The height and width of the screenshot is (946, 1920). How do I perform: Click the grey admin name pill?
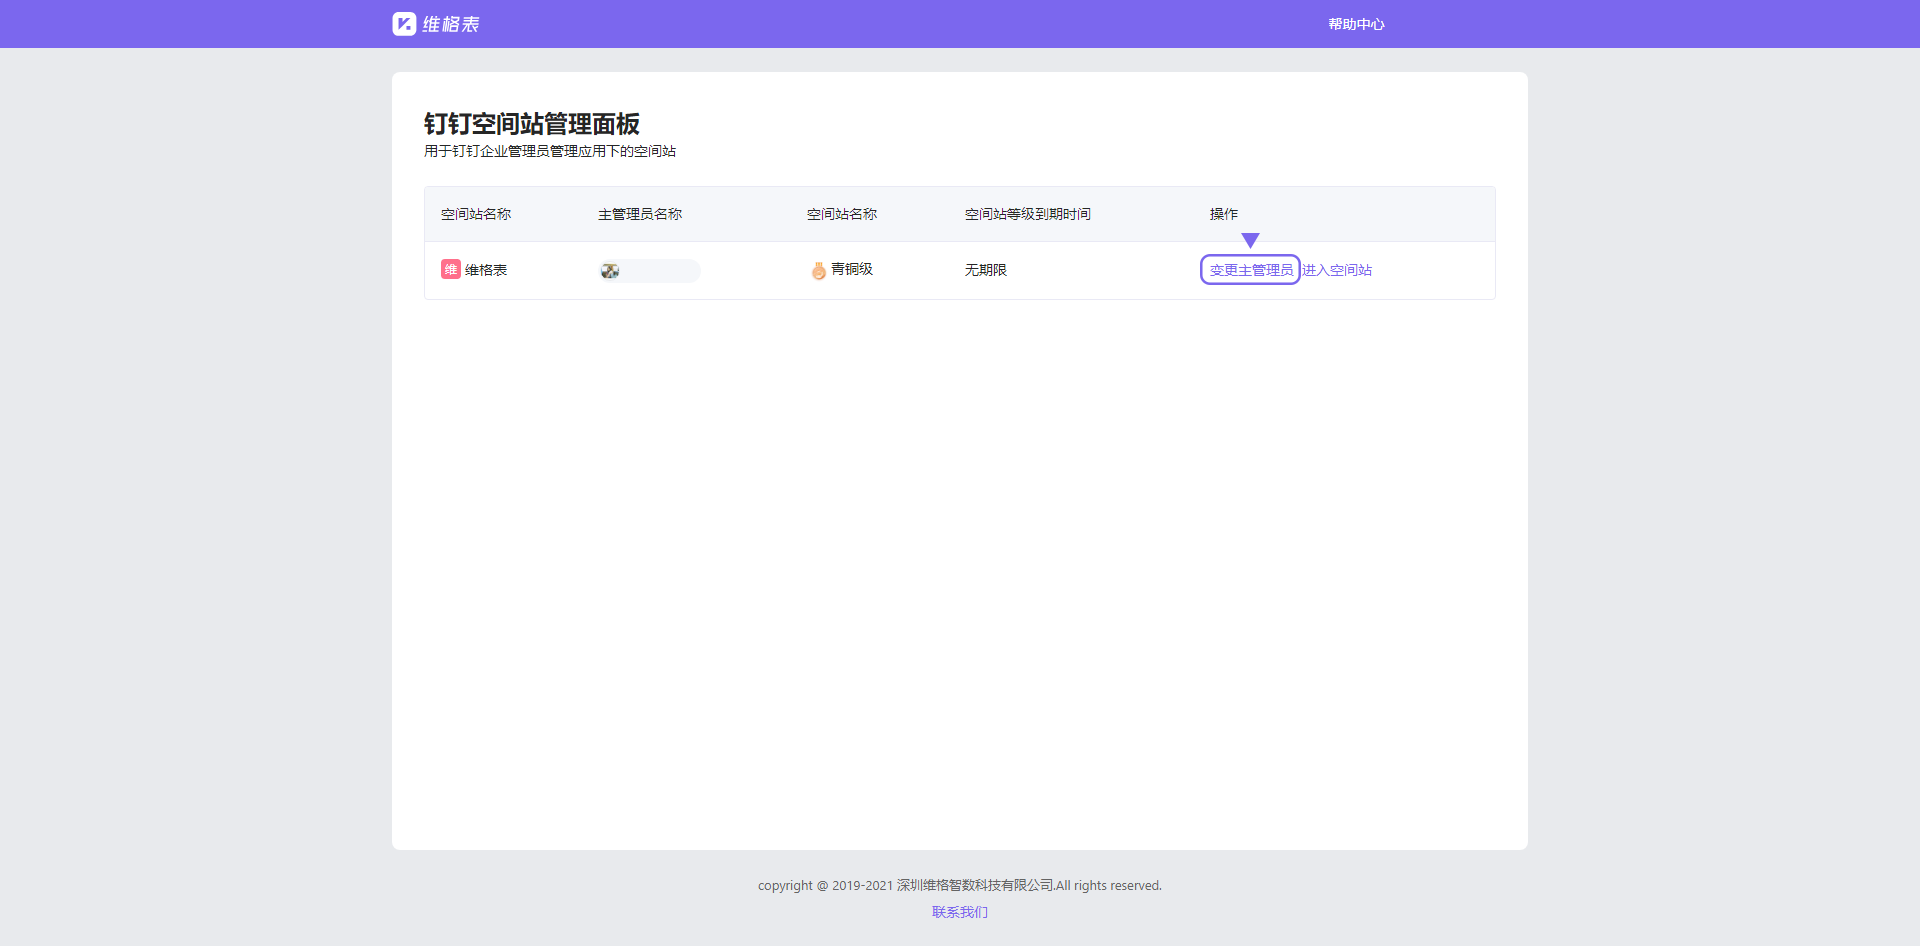pyautogui.click(x=660, y=271)
